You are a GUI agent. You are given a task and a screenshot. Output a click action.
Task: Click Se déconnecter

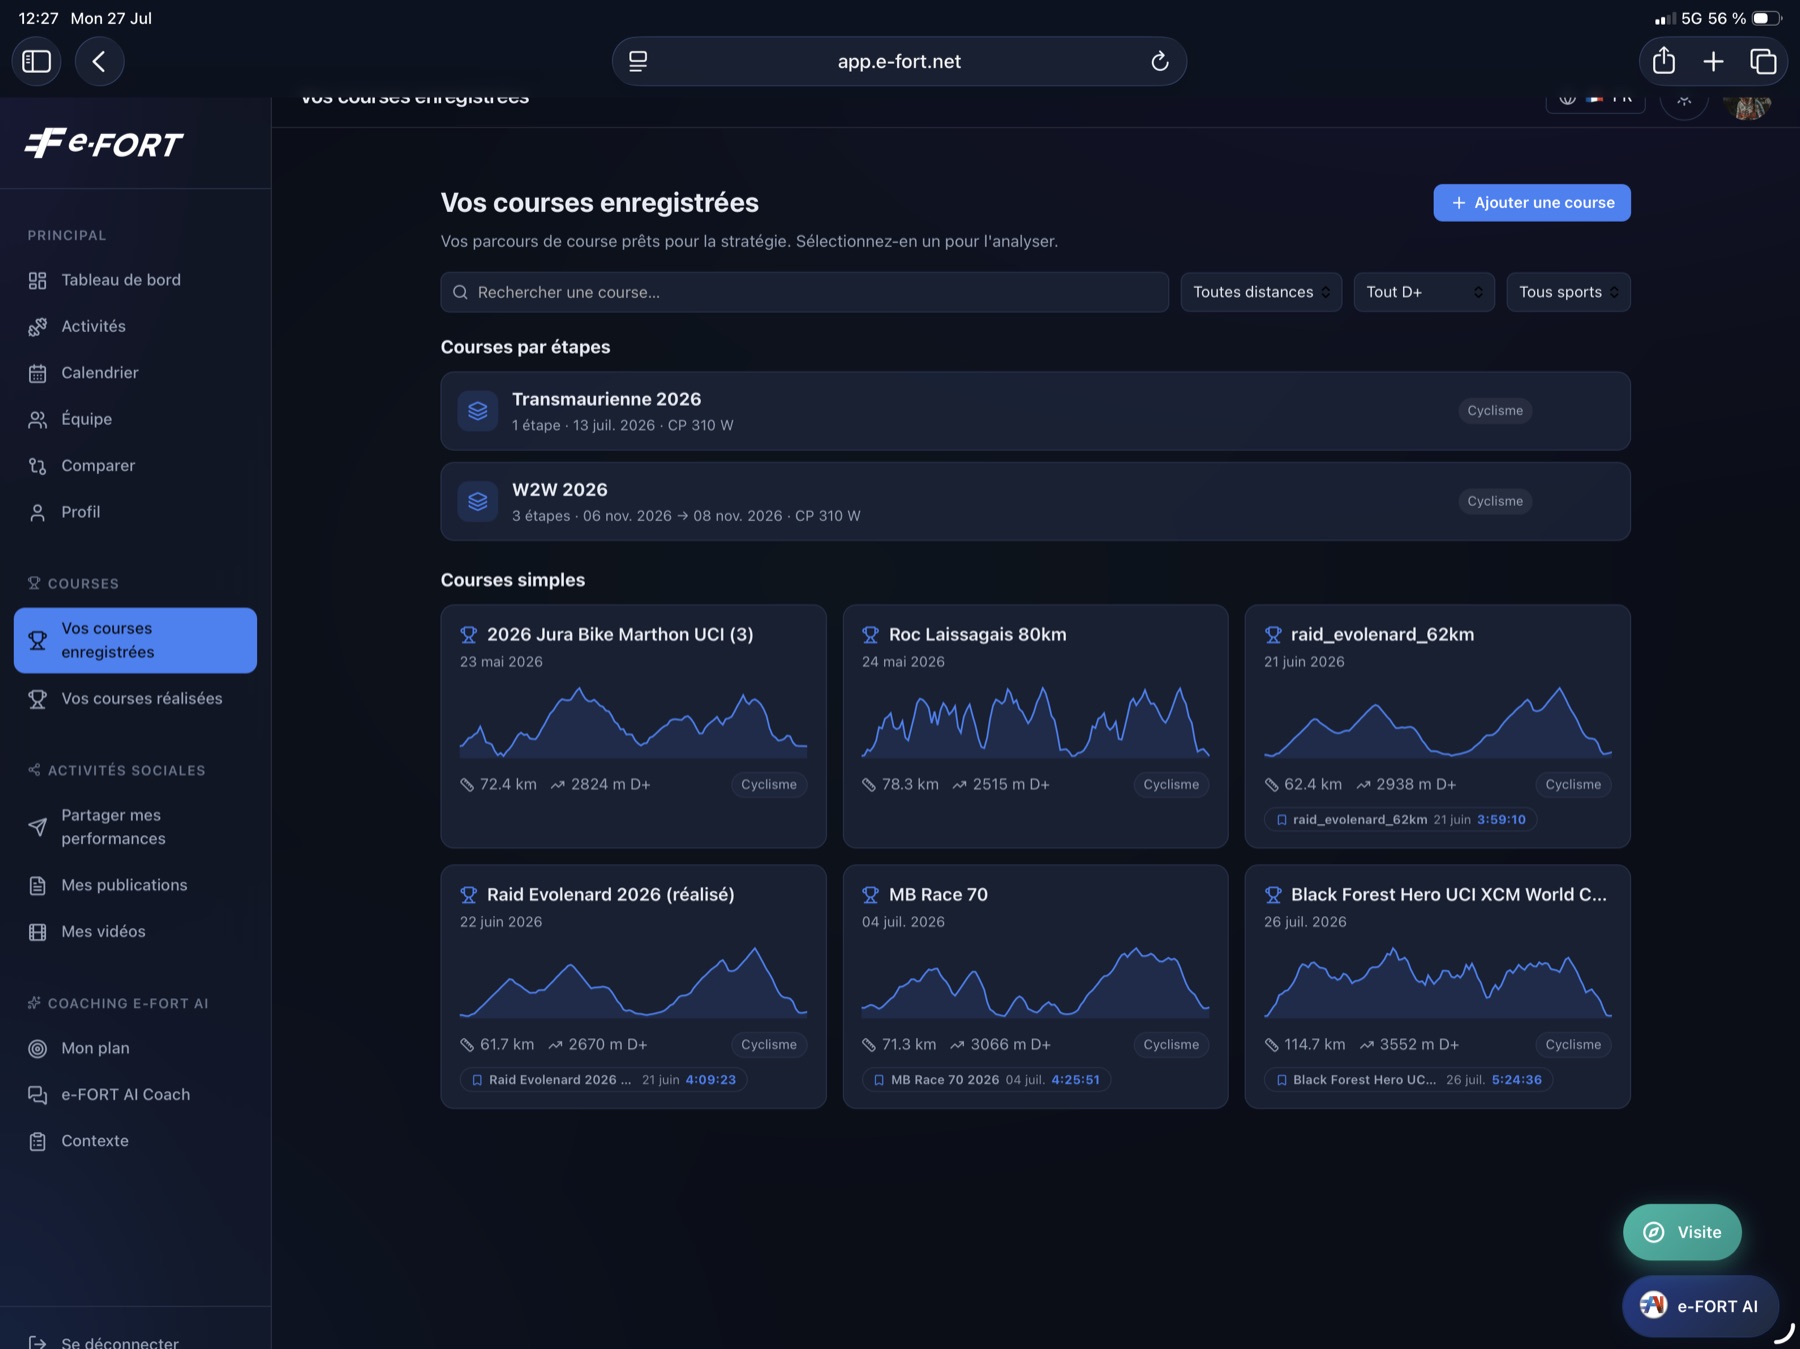coord(120,1341)
